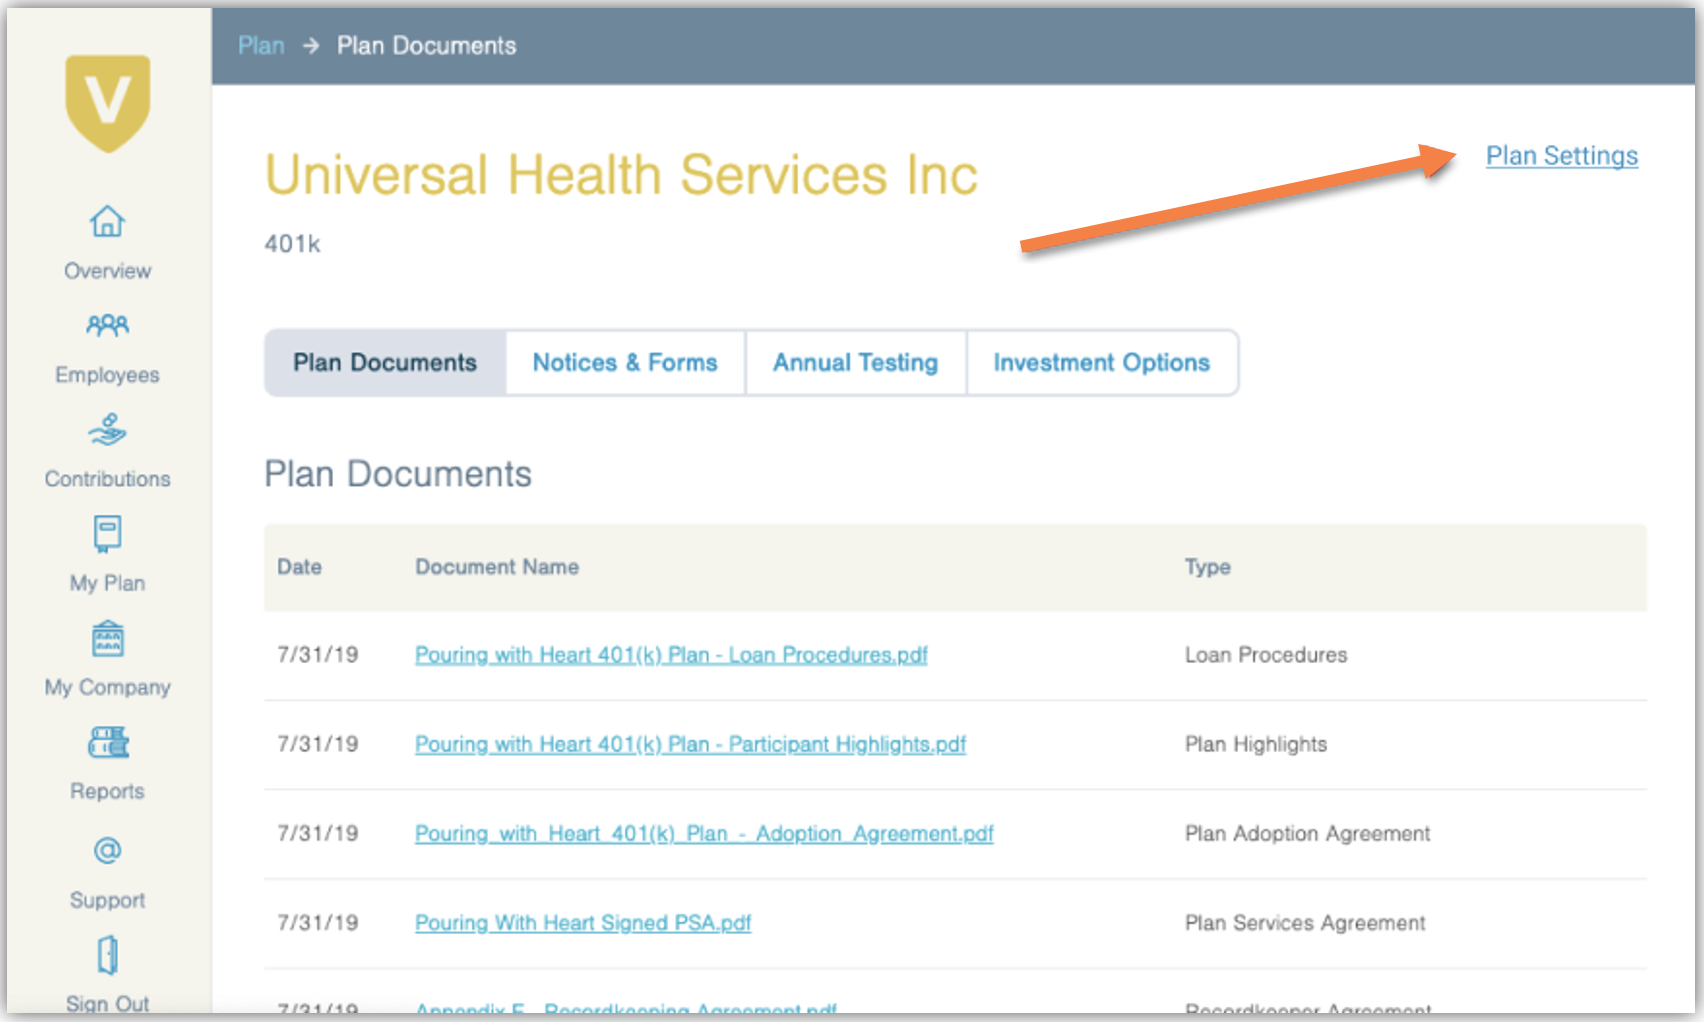Open Reports via the stacked books icon
The image size is (1704, 1022).
point(107,742)
